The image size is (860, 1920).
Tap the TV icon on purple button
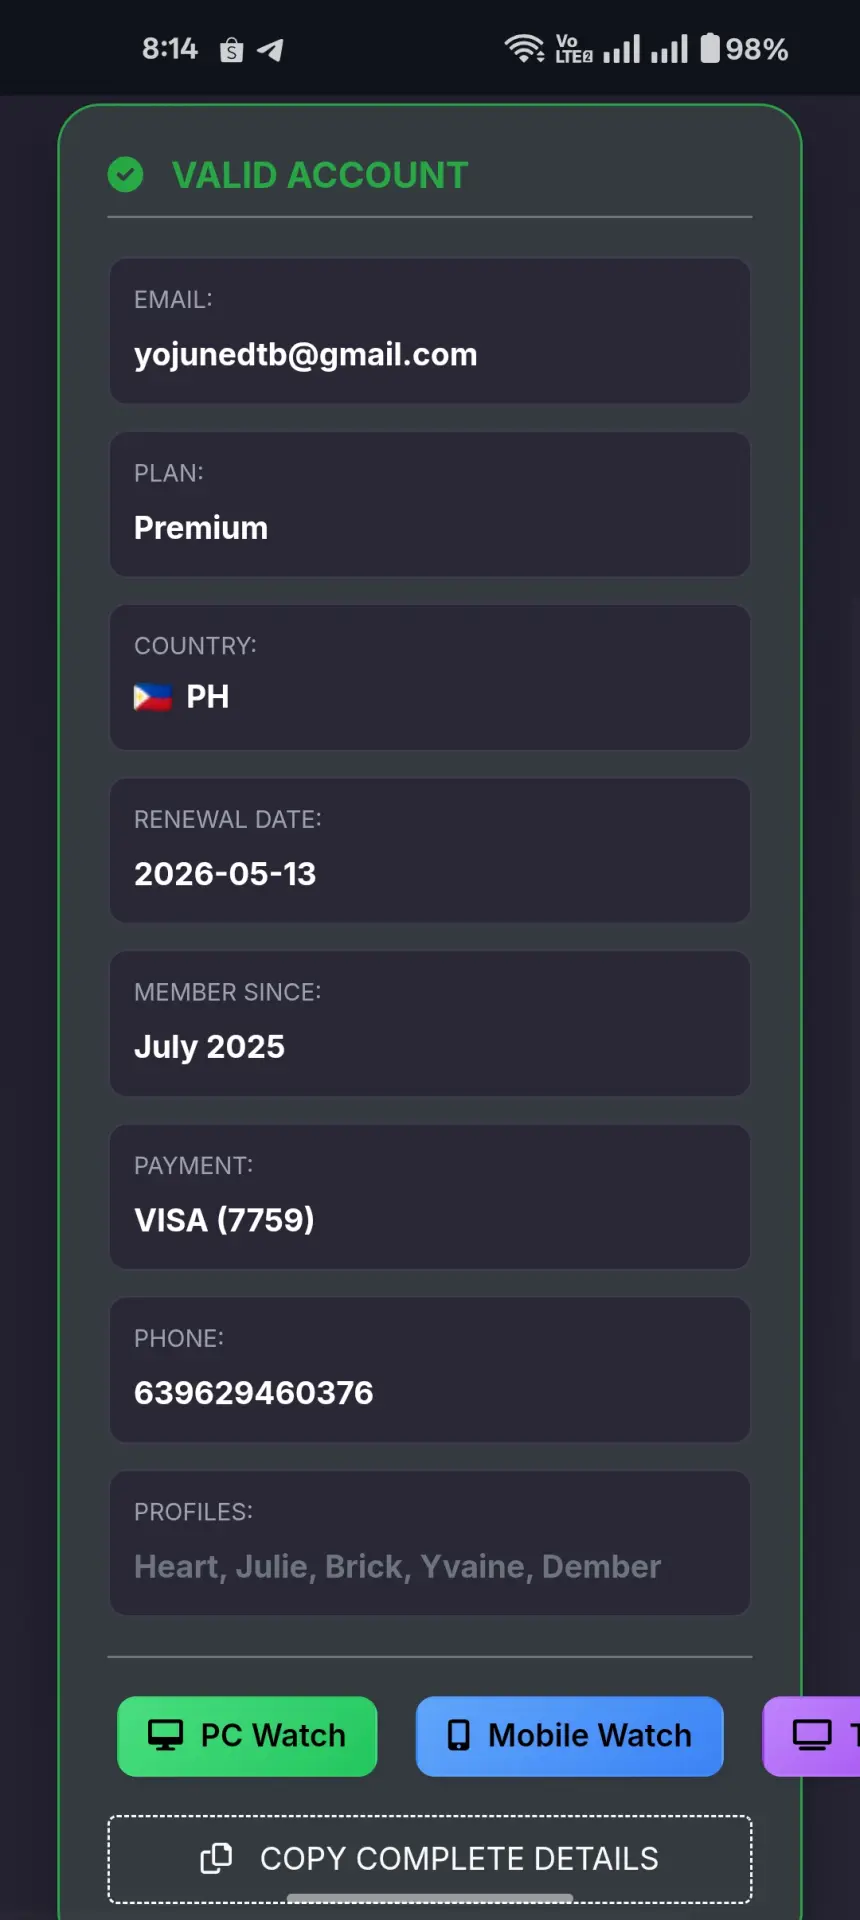812,1735
